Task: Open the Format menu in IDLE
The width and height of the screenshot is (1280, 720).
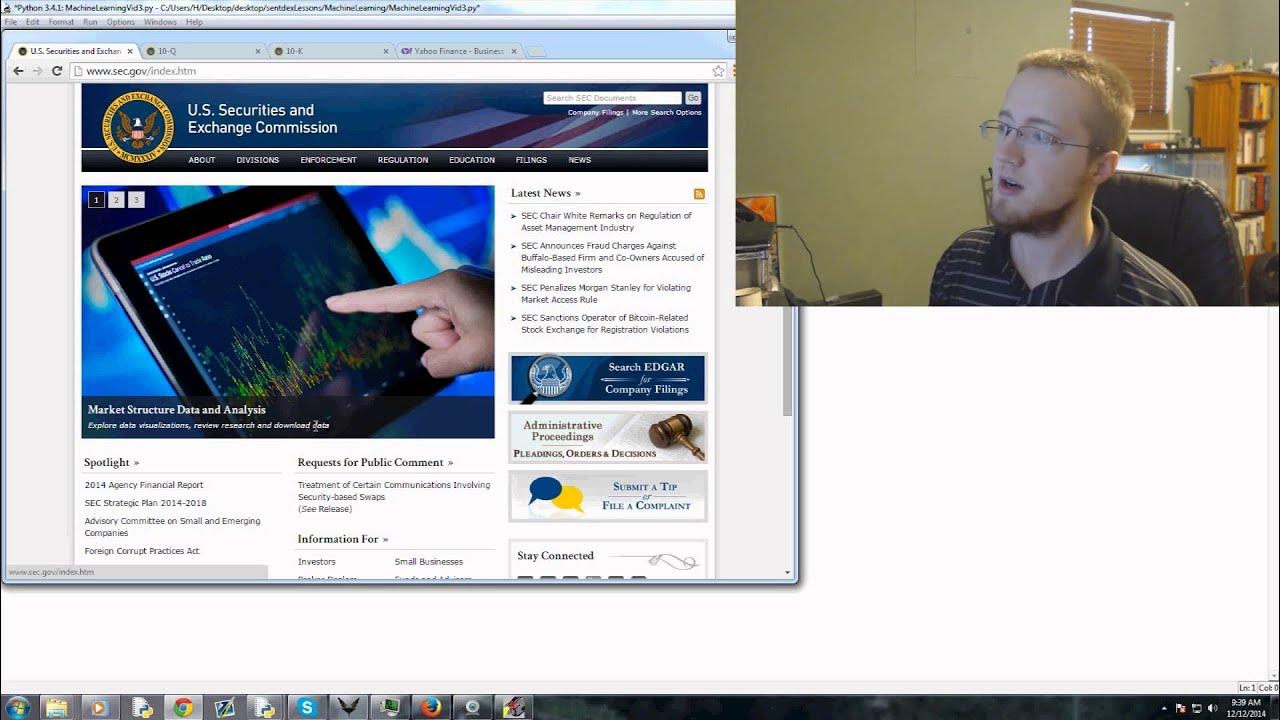Action: click(61, 22)
